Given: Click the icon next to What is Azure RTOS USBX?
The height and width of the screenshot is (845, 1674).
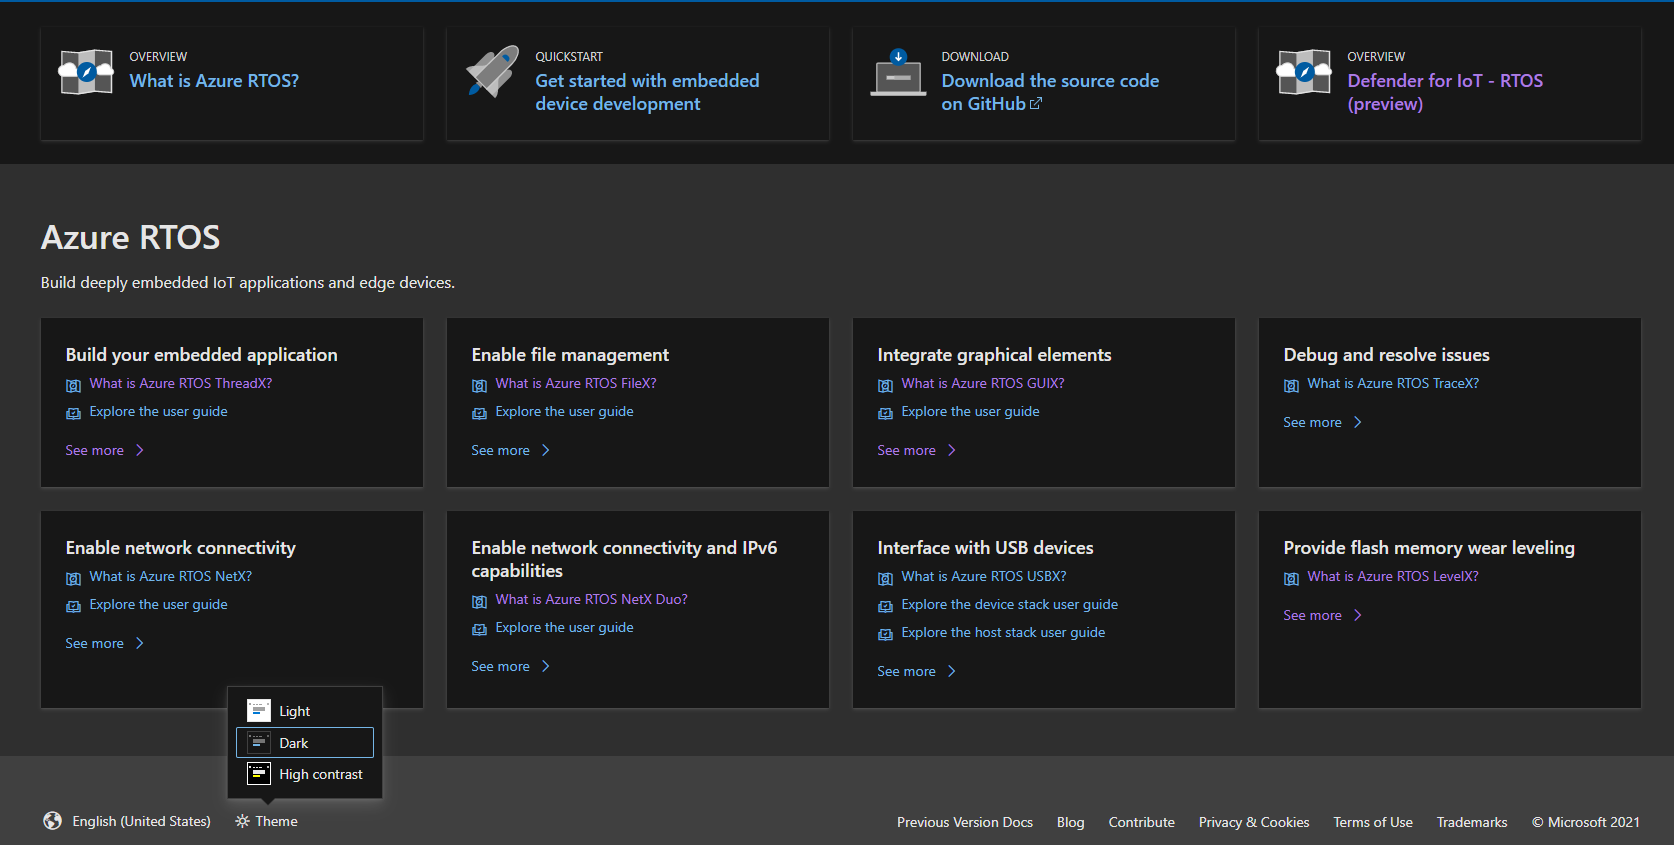Looking at the screenshot, I should coord(885,578).
